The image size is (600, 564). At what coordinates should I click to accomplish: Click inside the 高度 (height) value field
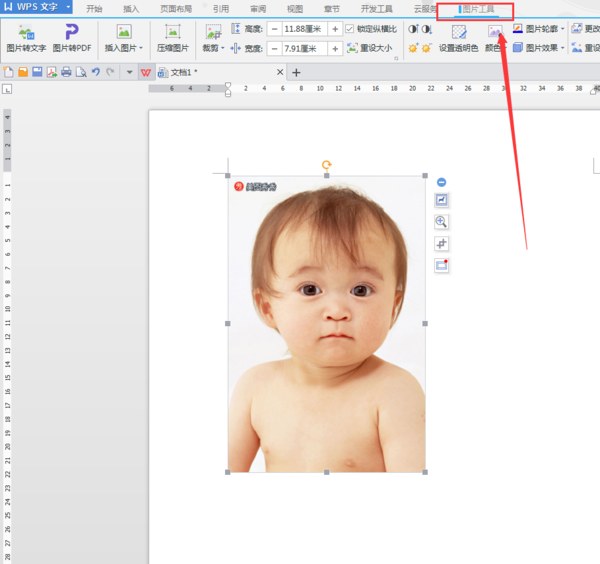304,29
